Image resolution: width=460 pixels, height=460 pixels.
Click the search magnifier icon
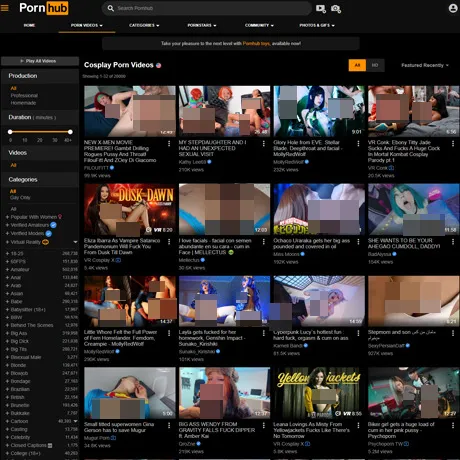coord(111,8)
